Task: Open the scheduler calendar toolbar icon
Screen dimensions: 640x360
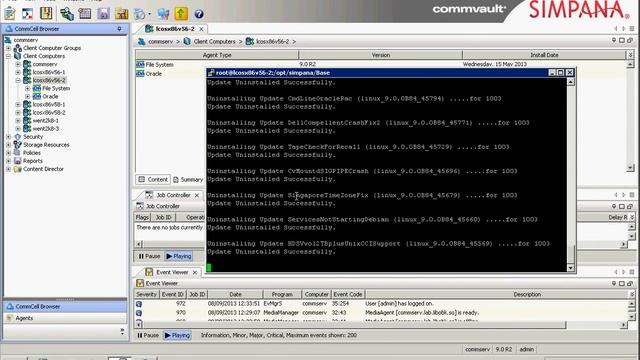Action: [84, 14]
